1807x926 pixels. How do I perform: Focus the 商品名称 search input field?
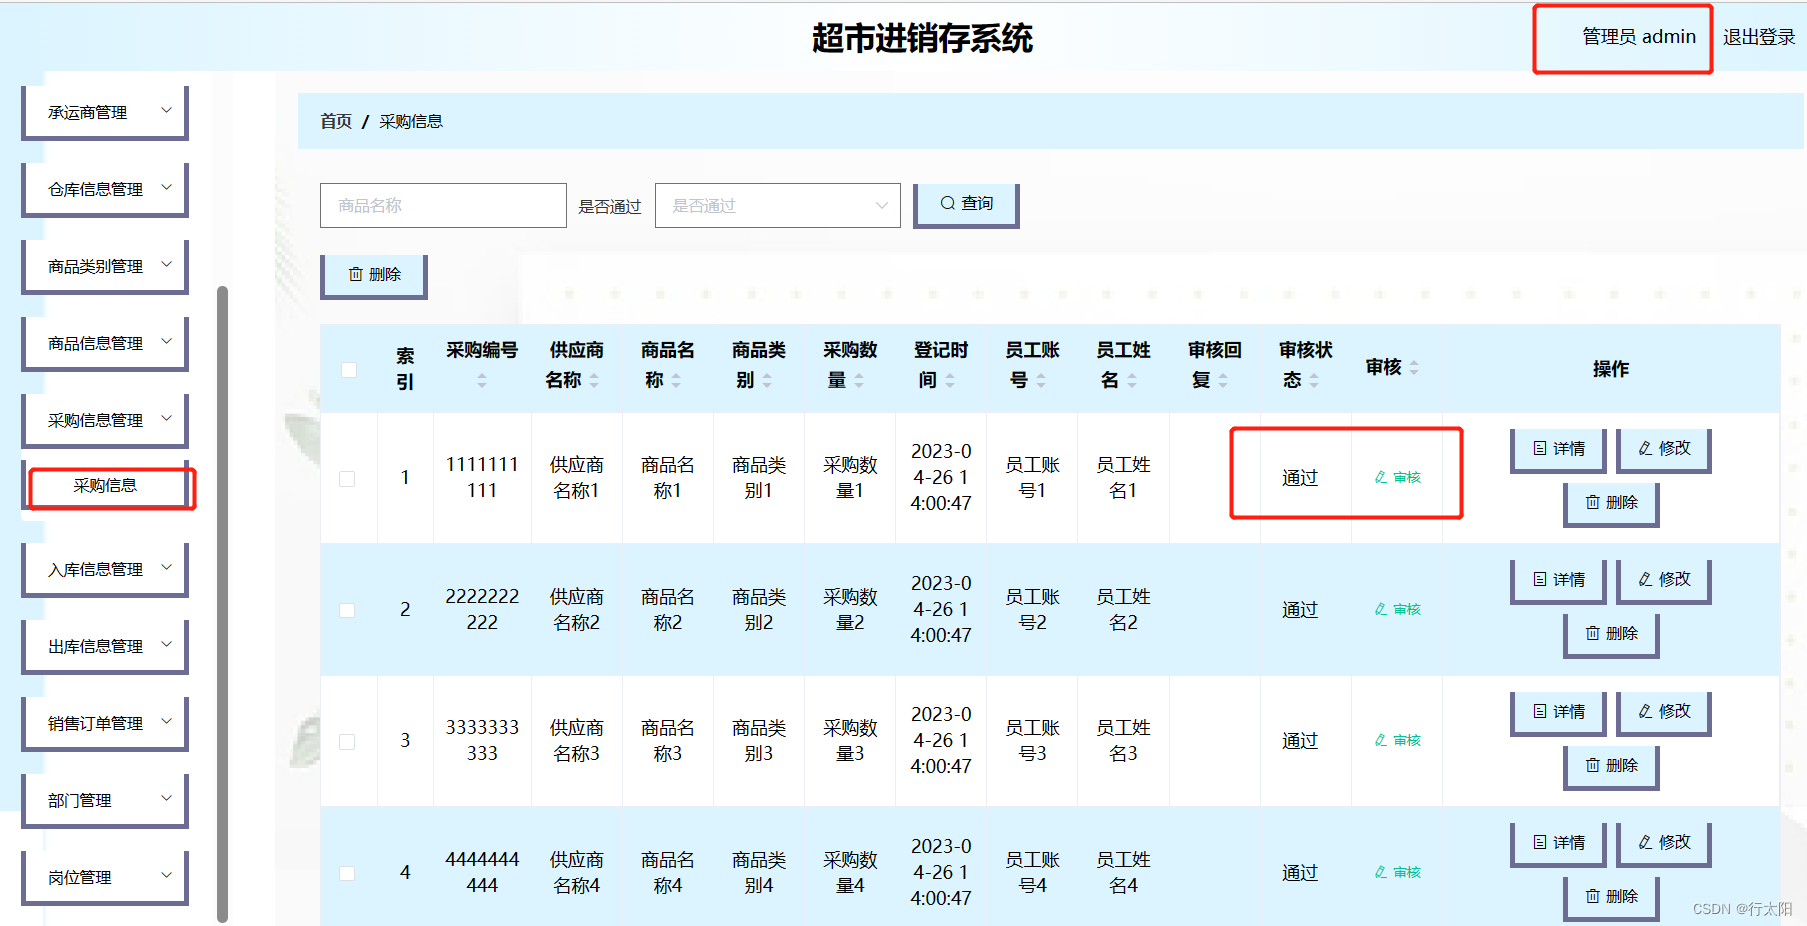pos(443,205)
